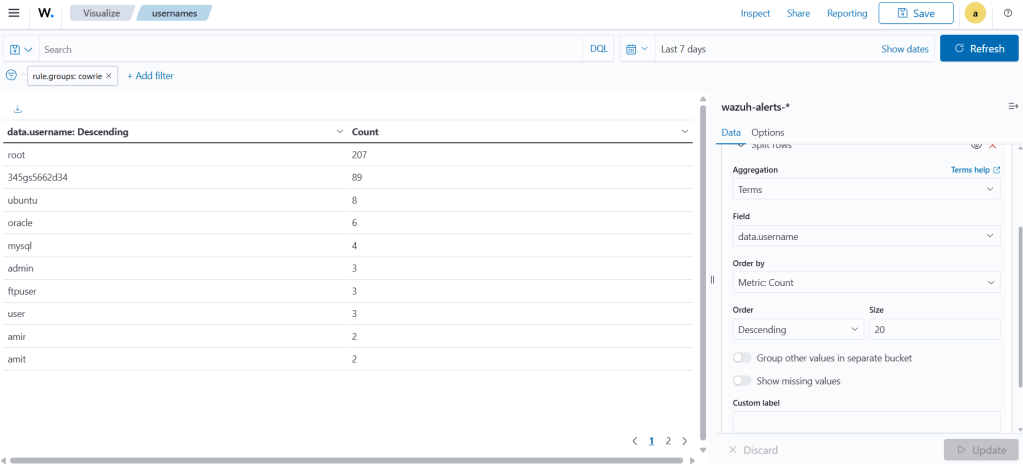Click the Wazuh logo icon
The height and width of the screenshot is (464, 1023).
click(46, 13)
